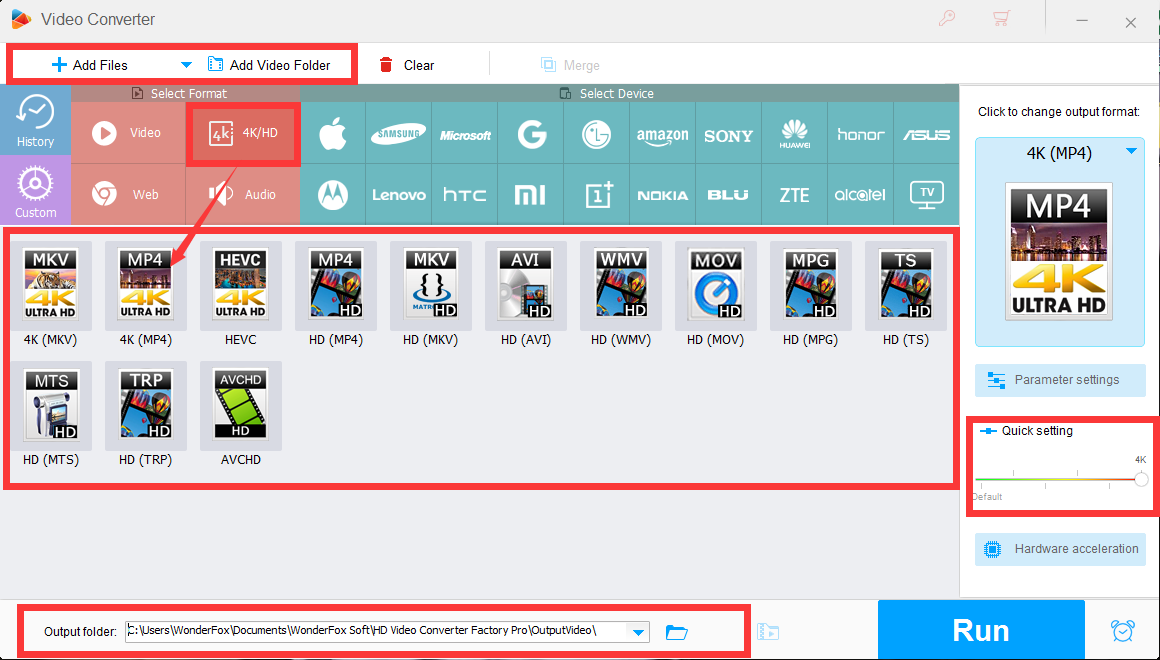Click the alarm clock schedule icon
Screen dimensions: 1160x660
click(1122, 630)
